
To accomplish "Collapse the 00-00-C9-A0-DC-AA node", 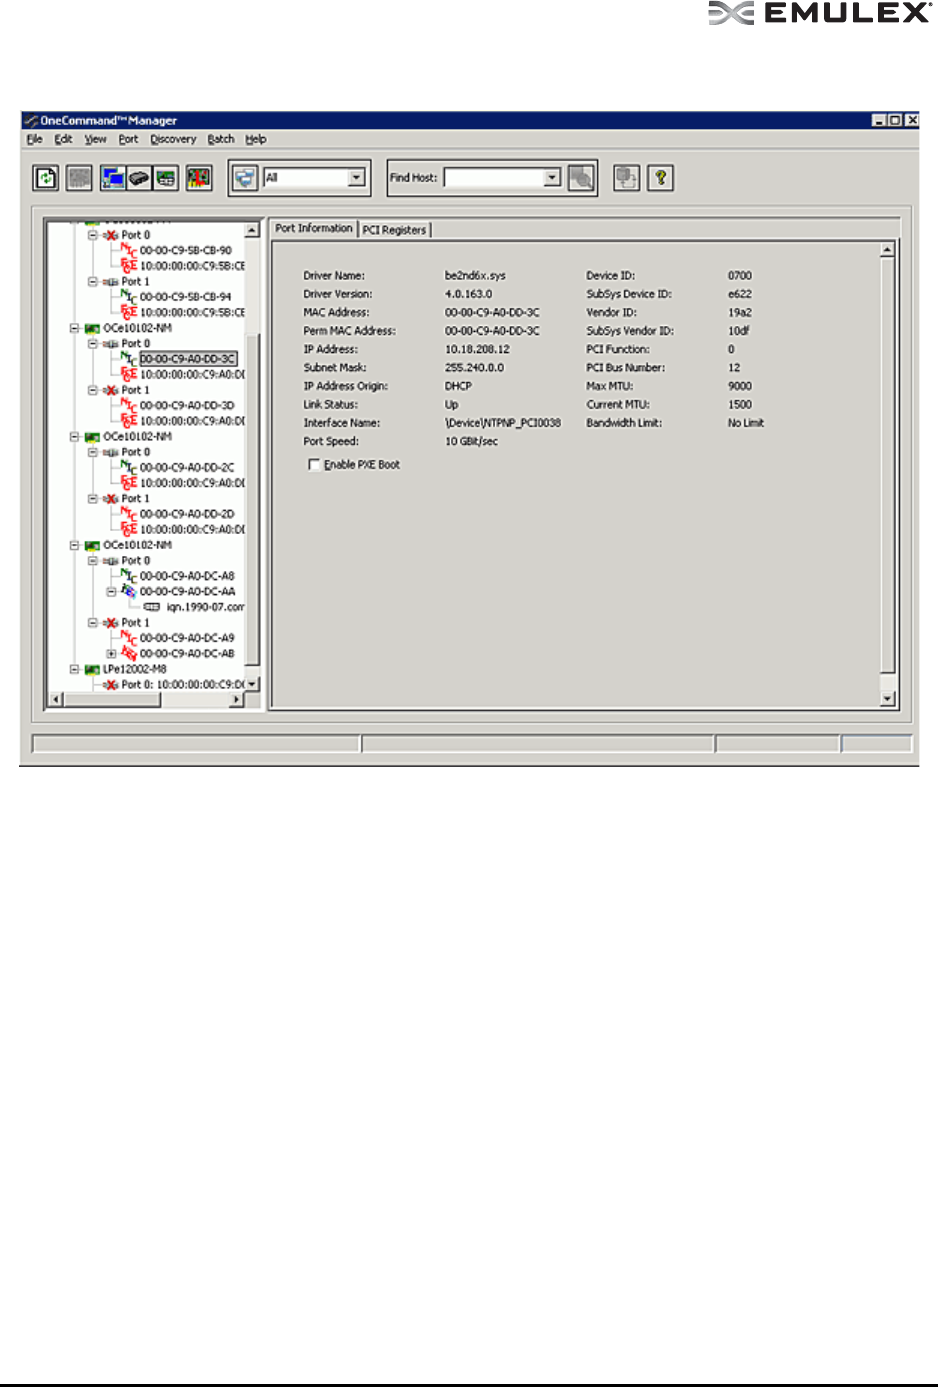I will [x=112, y=591].
